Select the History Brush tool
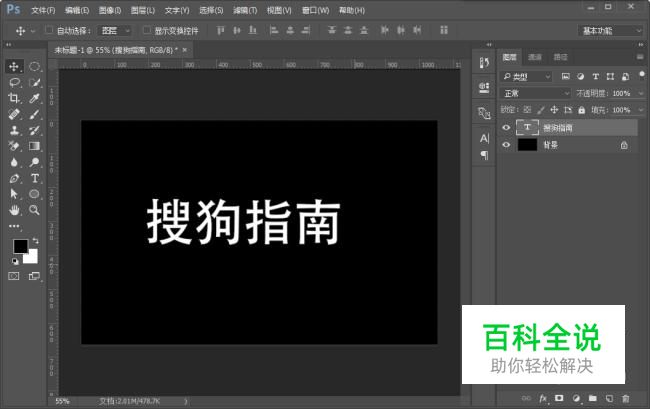Screen dimensions: 650x409 34,130
